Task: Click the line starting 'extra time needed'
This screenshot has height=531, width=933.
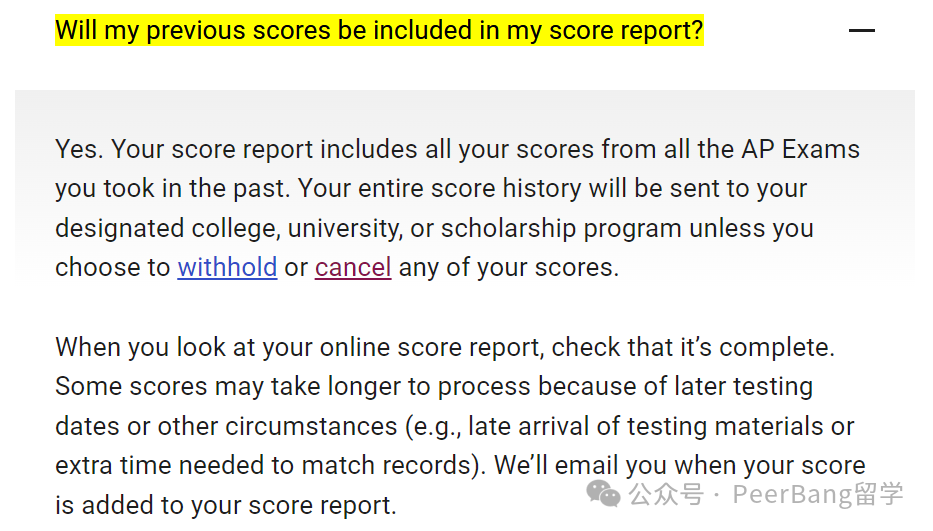Action: tap(460, 466)
